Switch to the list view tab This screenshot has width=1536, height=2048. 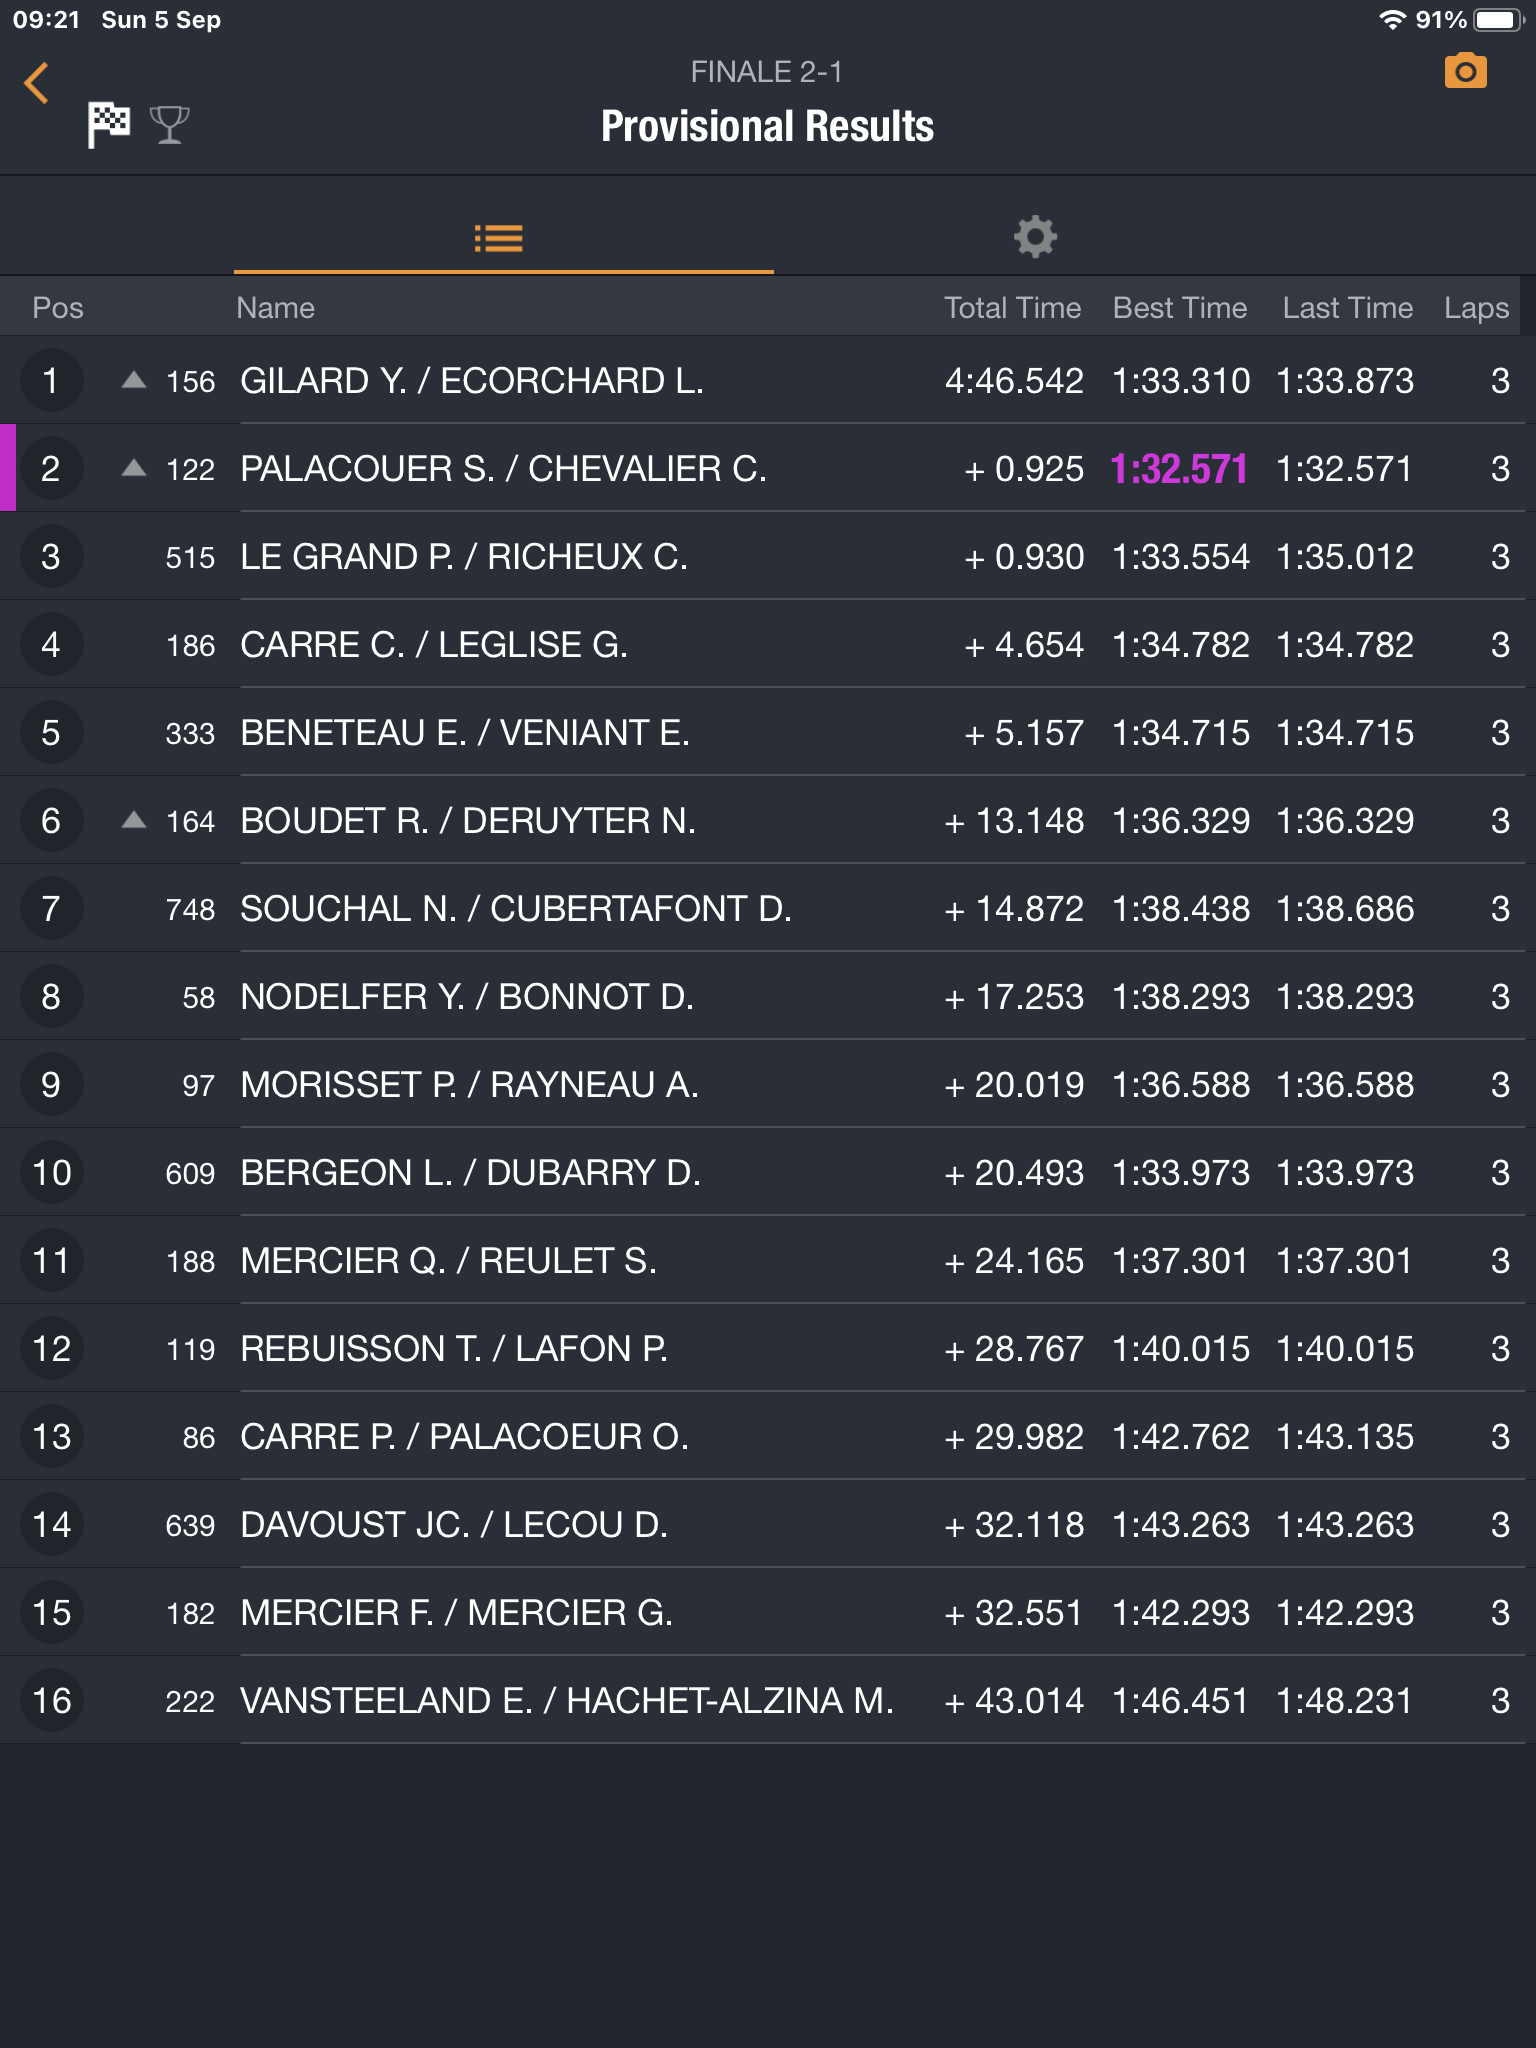click(499, 238)
